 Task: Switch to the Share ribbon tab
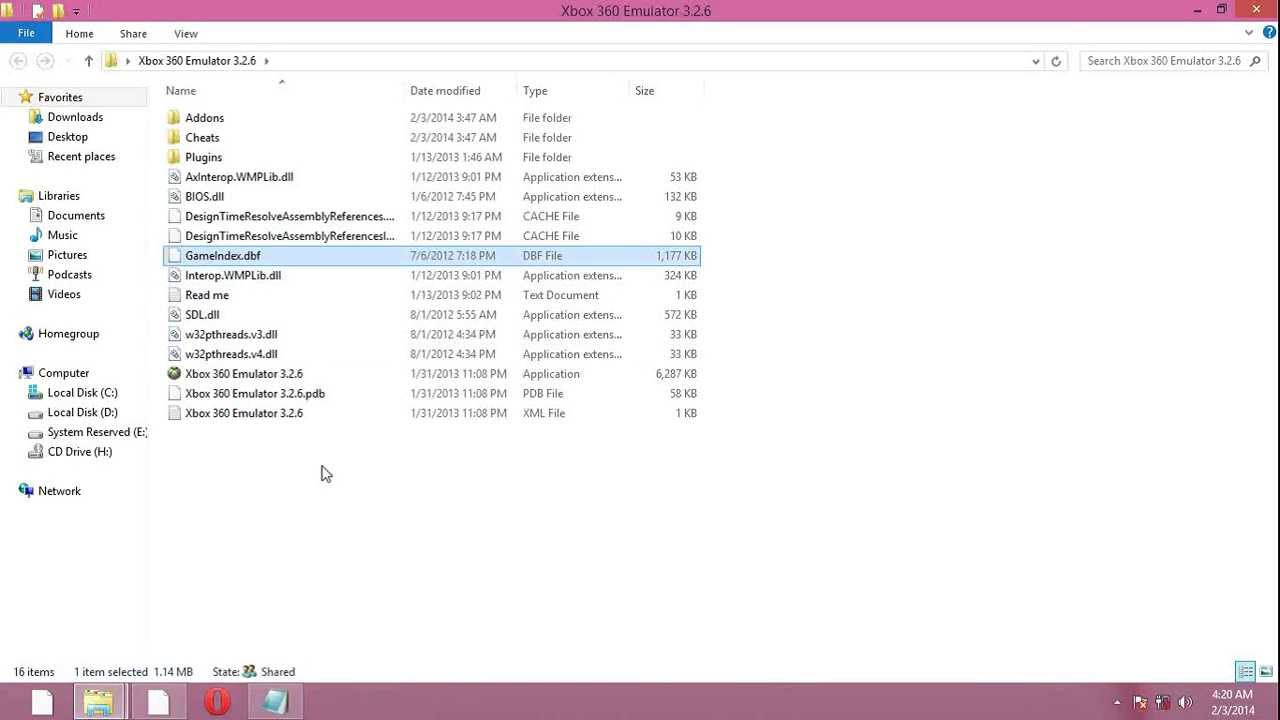point(133,34)
